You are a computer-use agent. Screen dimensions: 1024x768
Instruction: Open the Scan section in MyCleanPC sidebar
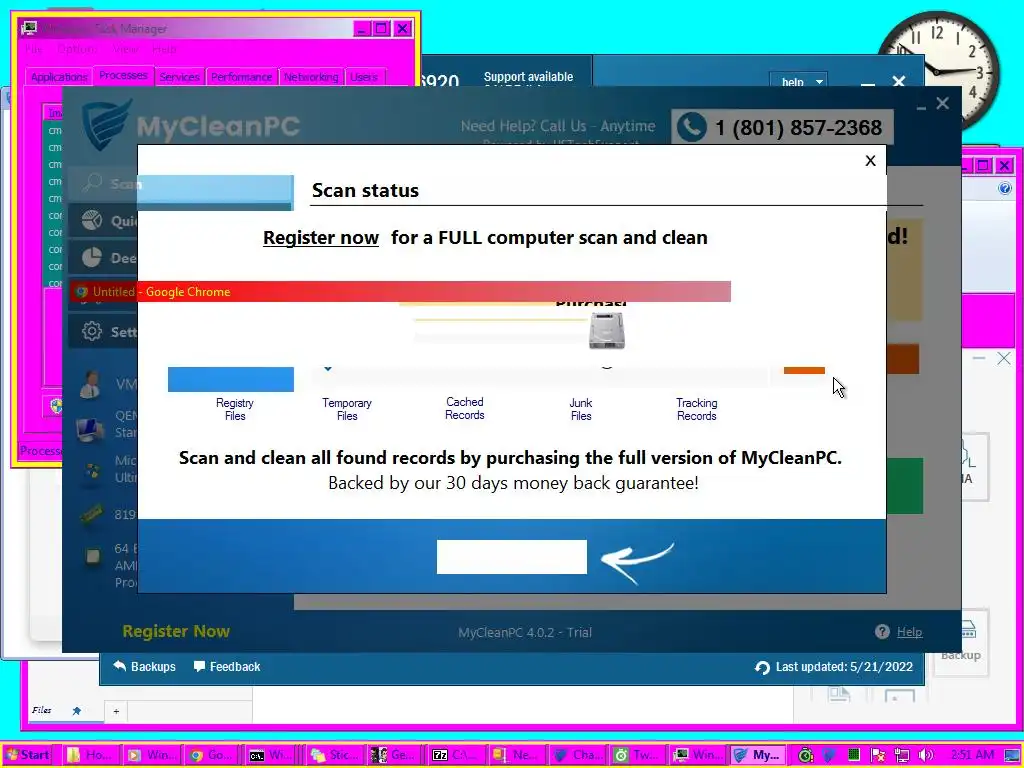[x=103, y=184]
